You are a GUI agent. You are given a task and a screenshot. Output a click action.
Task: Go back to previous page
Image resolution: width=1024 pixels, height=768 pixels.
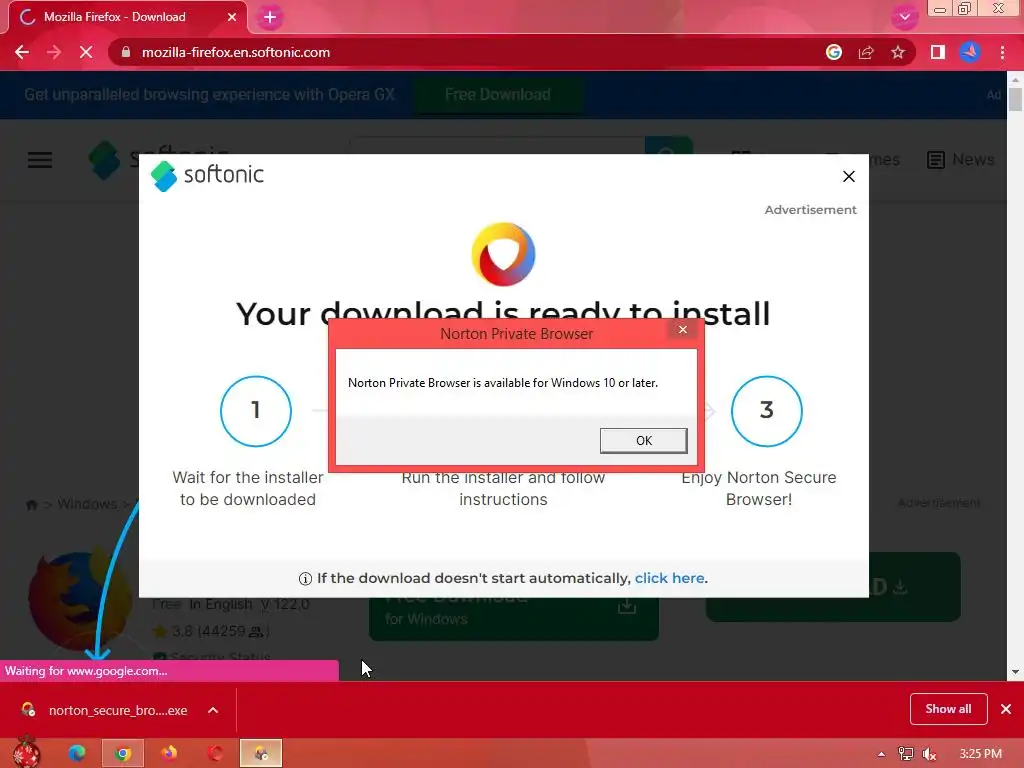coord(22,52)
